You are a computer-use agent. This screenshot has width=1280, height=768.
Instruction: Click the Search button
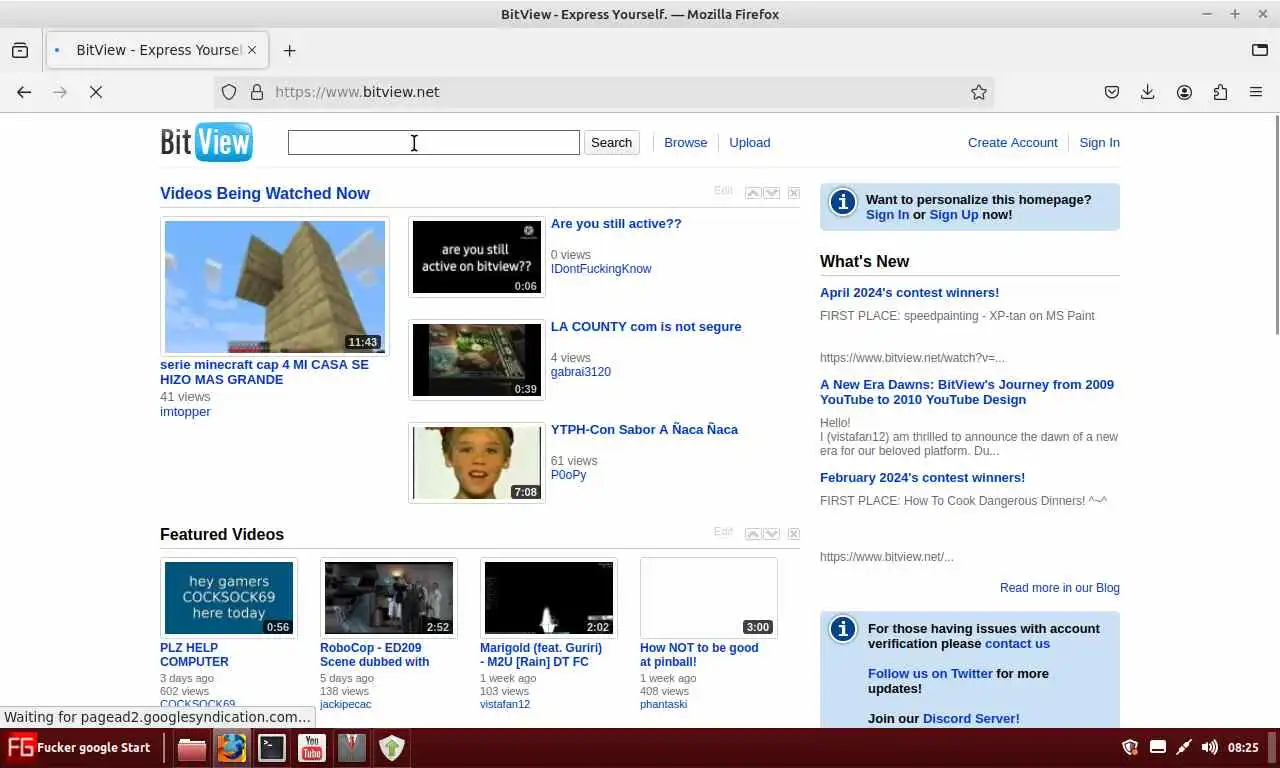pos(611,142)
